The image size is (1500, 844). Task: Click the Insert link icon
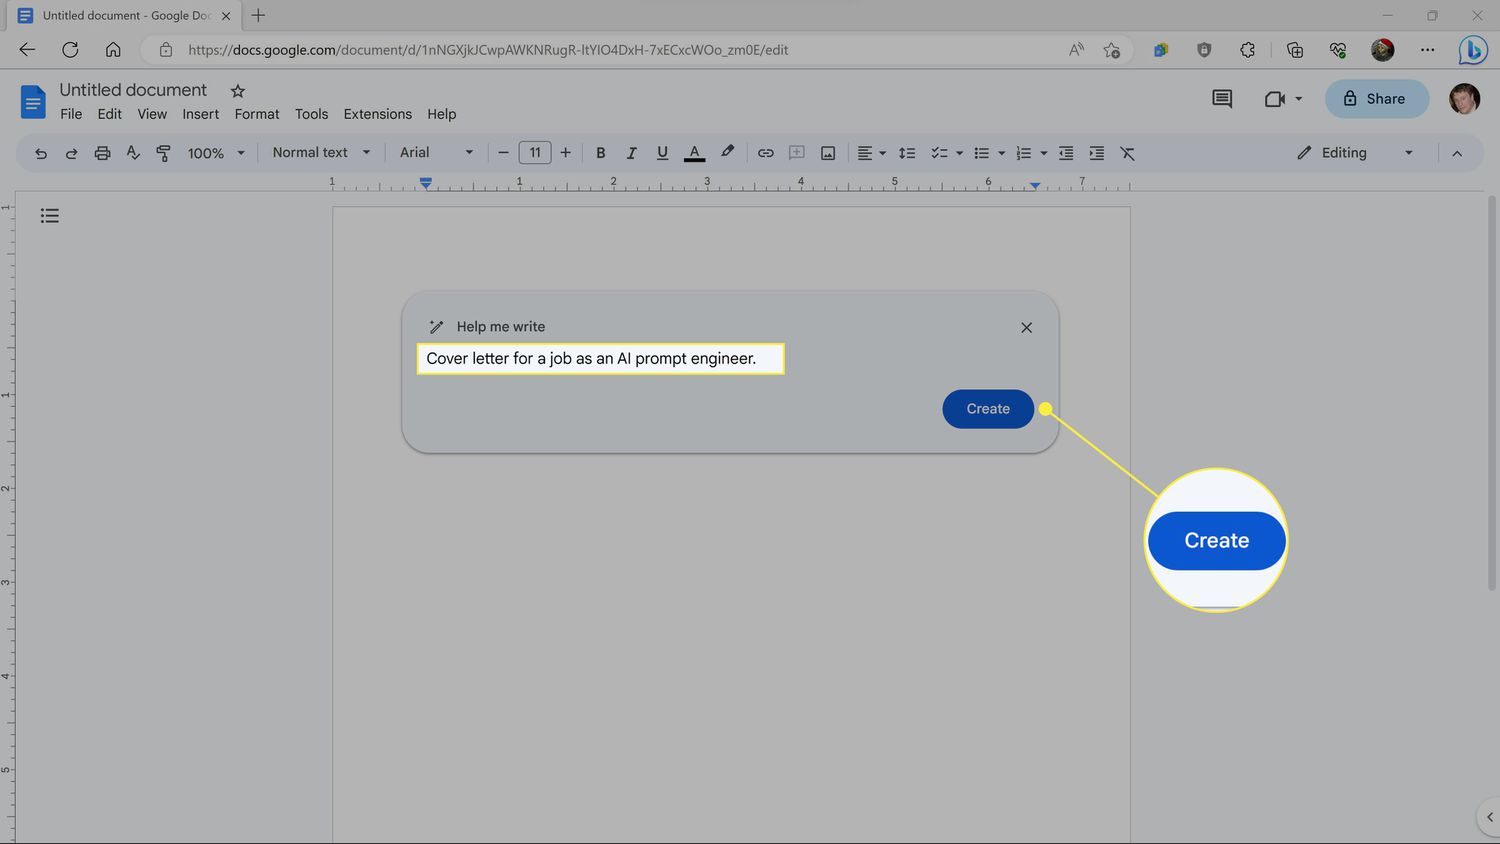[x=765, y=153]
